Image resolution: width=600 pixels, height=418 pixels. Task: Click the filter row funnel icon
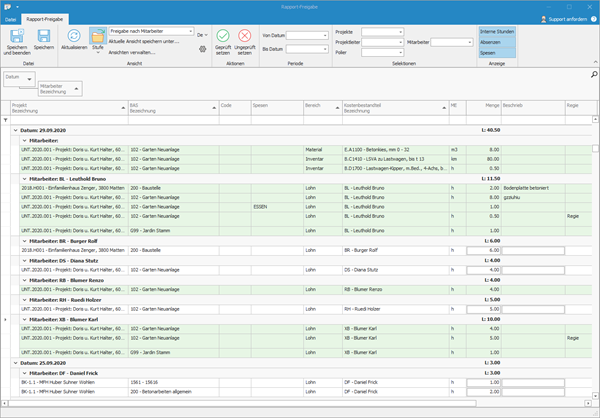coord(5,120)
